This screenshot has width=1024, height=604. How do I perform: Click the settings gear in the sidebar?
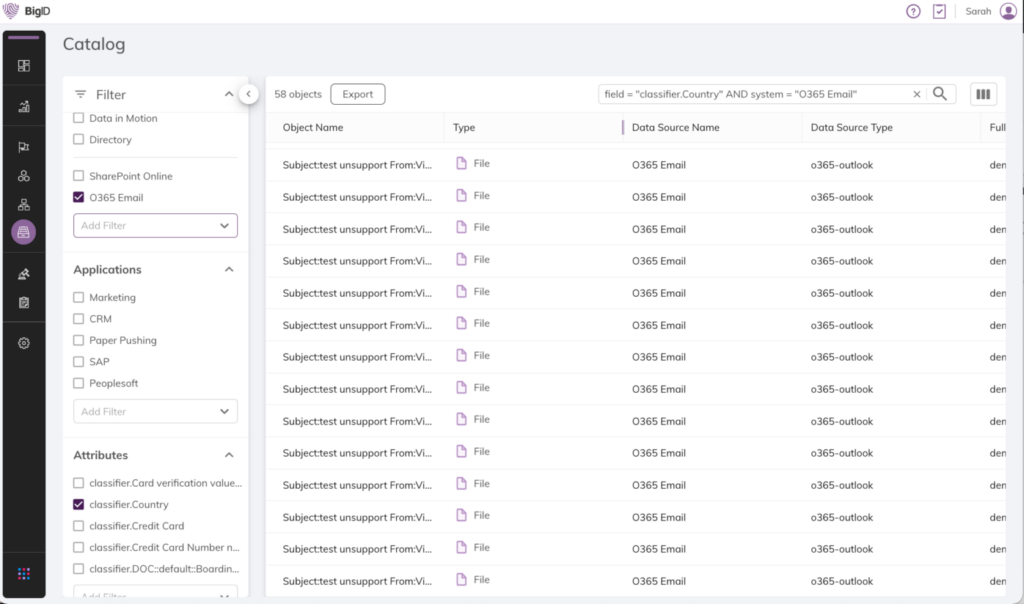pyautogui.click(x=24, y=343)
